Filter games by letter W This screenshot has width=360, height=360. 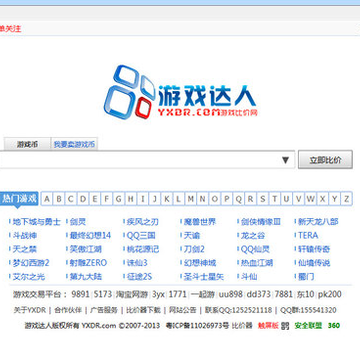point(310,199)
